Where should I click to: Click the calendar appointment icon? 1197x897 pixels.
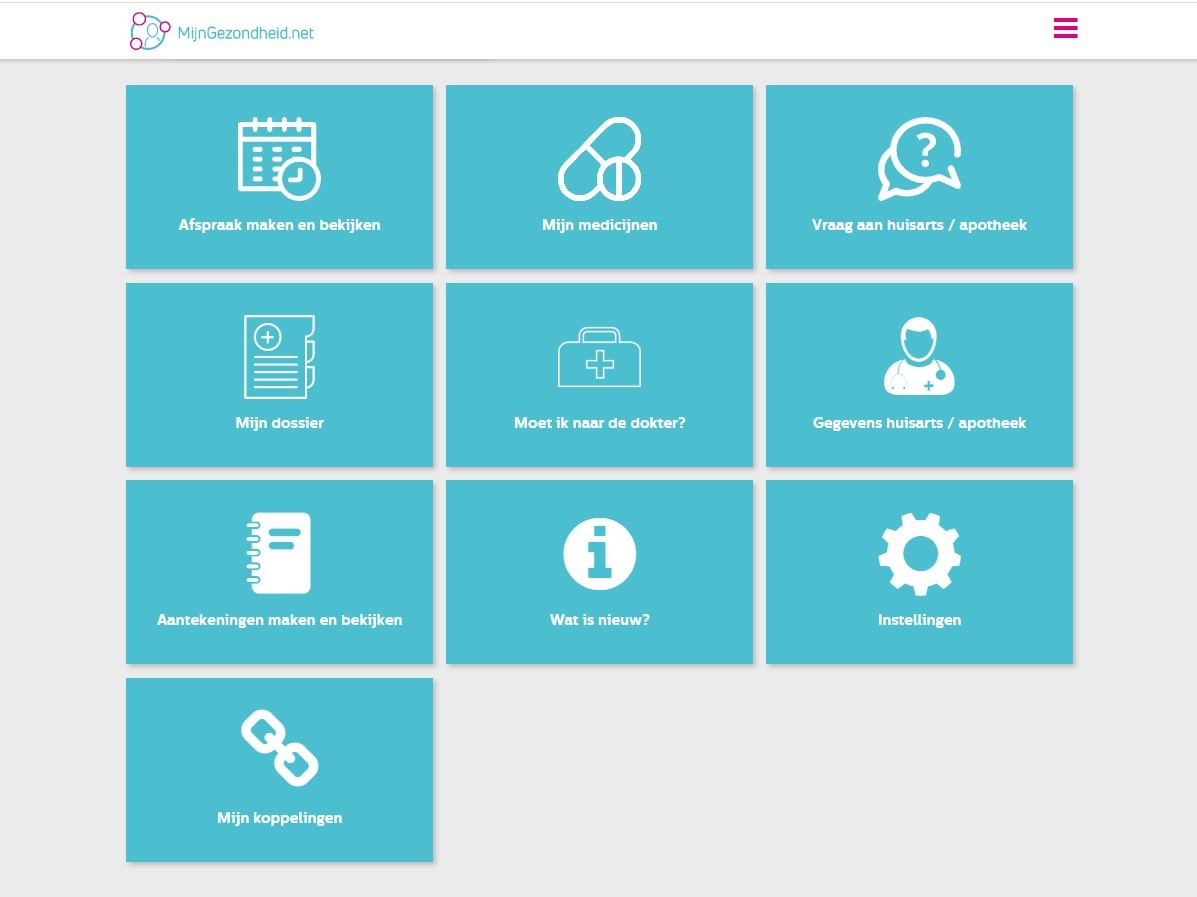(279, 159)
